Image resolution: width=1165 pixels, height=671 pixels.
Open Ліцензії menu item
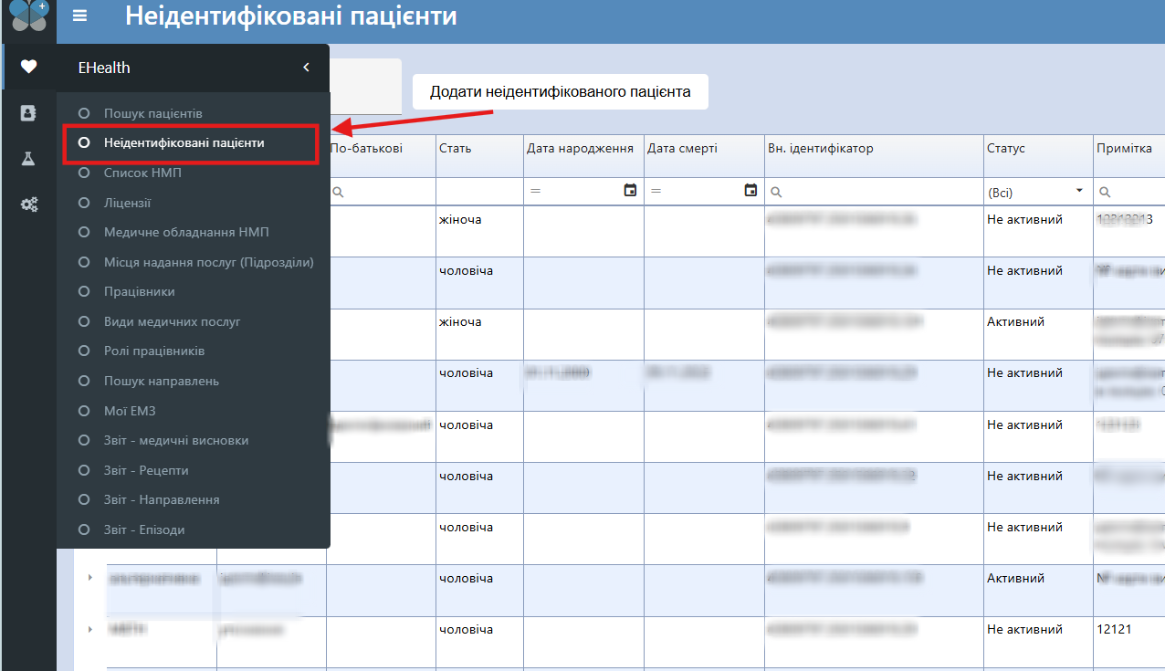point(127,202)
